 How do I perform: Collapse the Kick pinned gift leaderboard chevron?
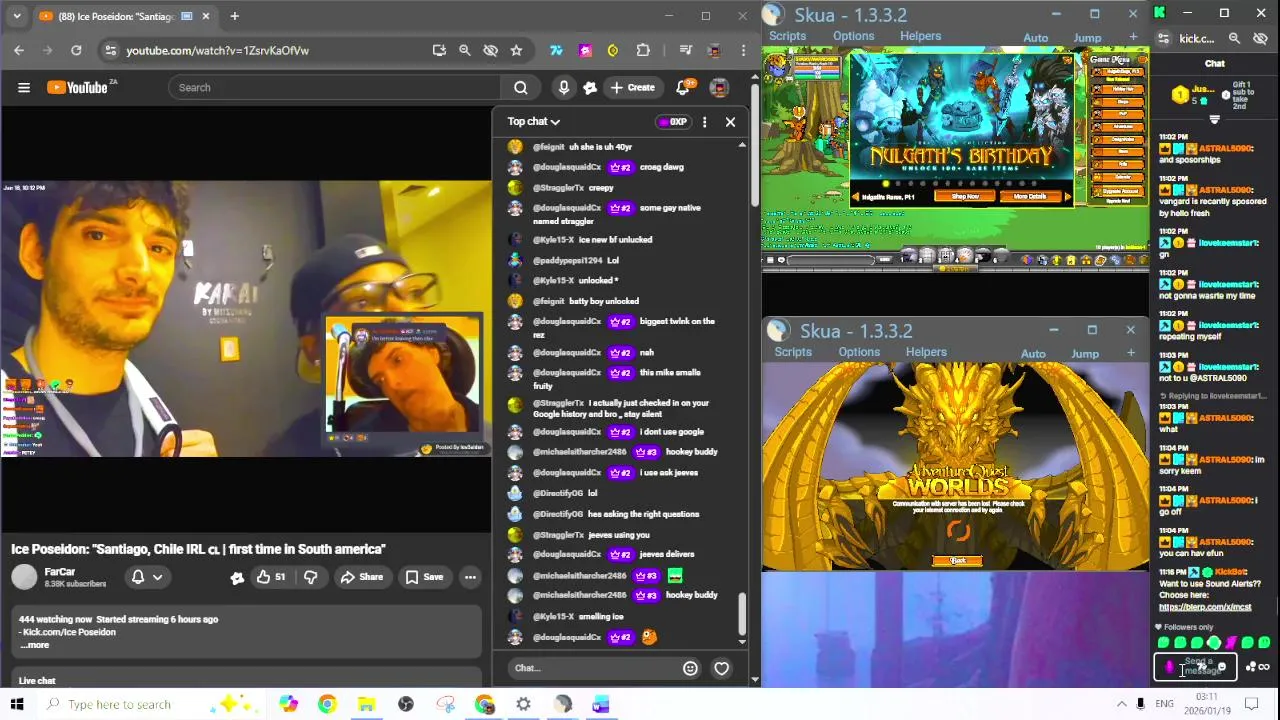pyautogui.click(x=1214, y=120)
